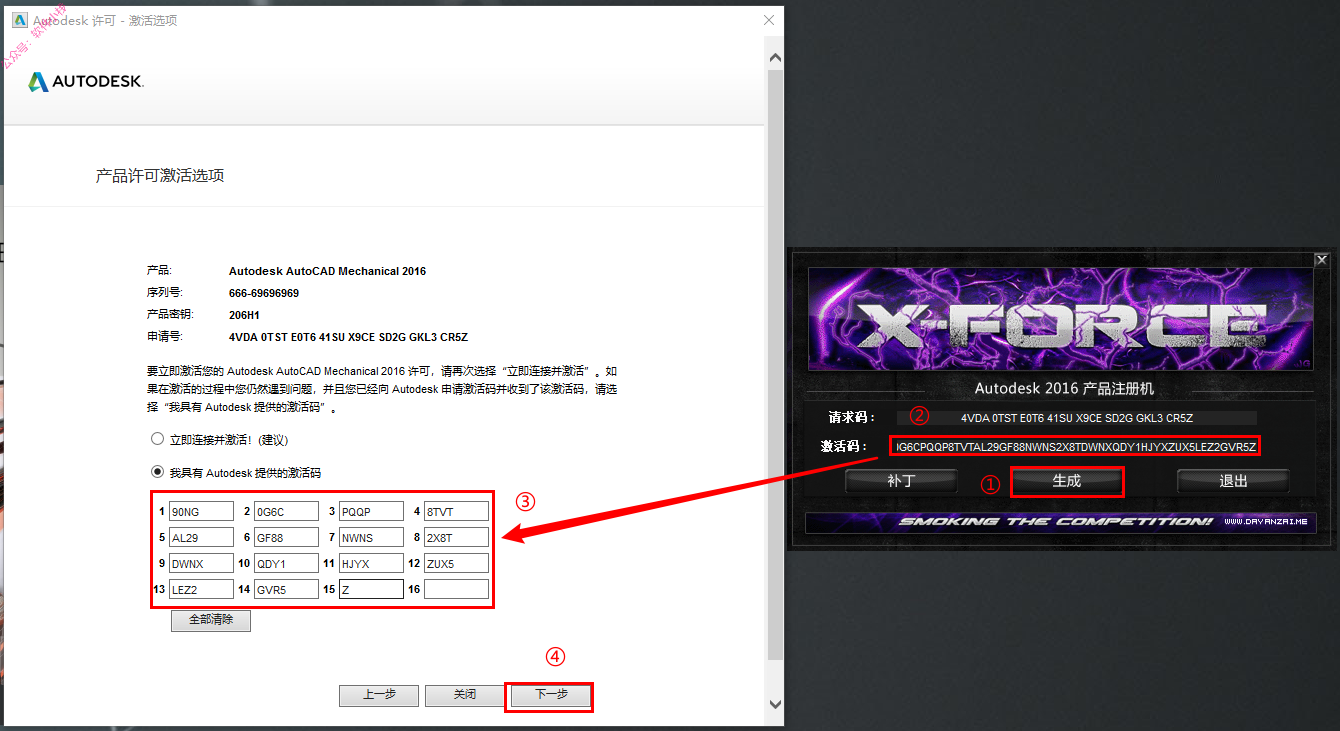The width and height of the screenshot is (1340, 731).
Task: Click activation code field 4 containing 8TVT
Action: [456, 511]
